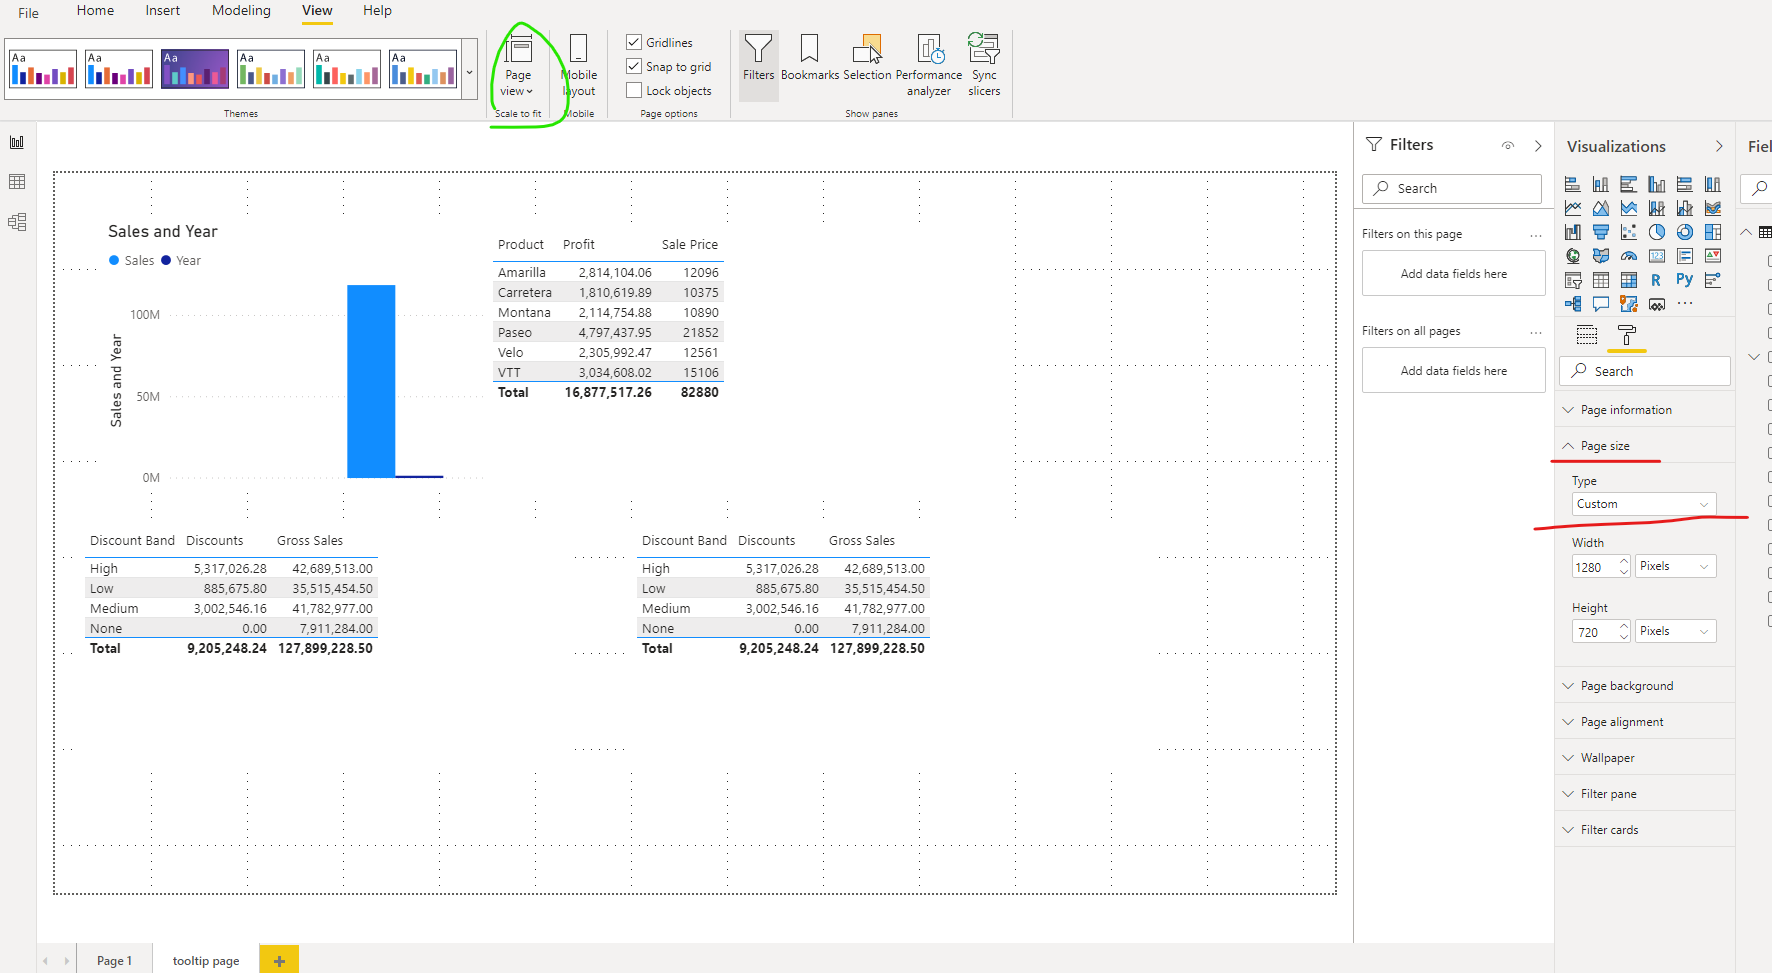Select the Funnel chart visual

(x=1601, y=232)
